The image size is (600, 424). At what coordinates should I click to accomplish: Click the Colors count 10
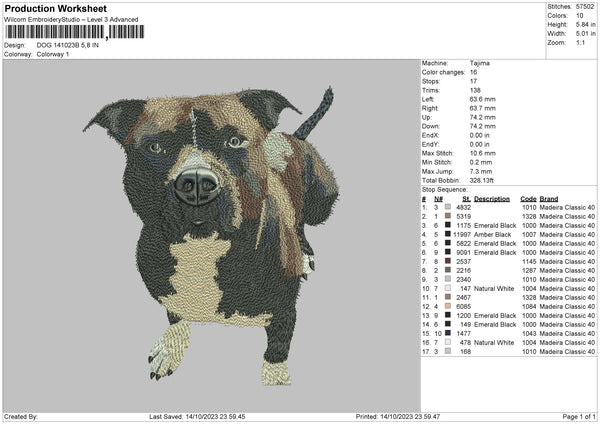point(579,16)
